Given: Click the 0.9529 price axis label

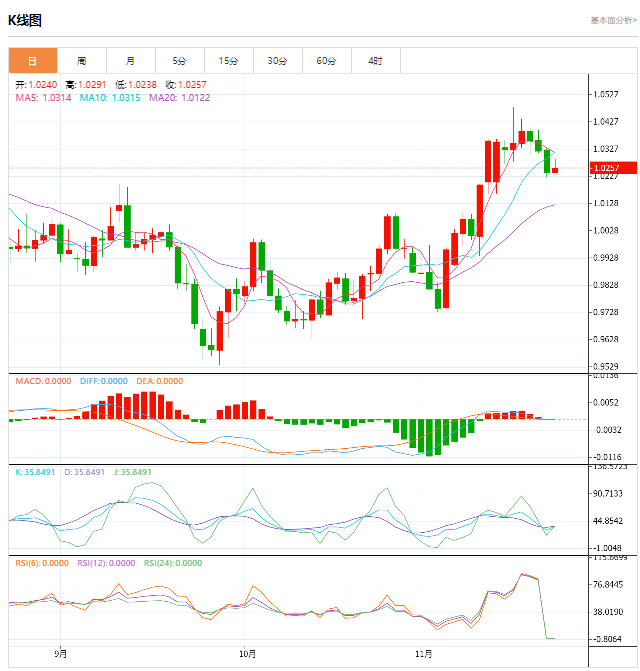Looking at the screenshot, I should coord(605,366).
